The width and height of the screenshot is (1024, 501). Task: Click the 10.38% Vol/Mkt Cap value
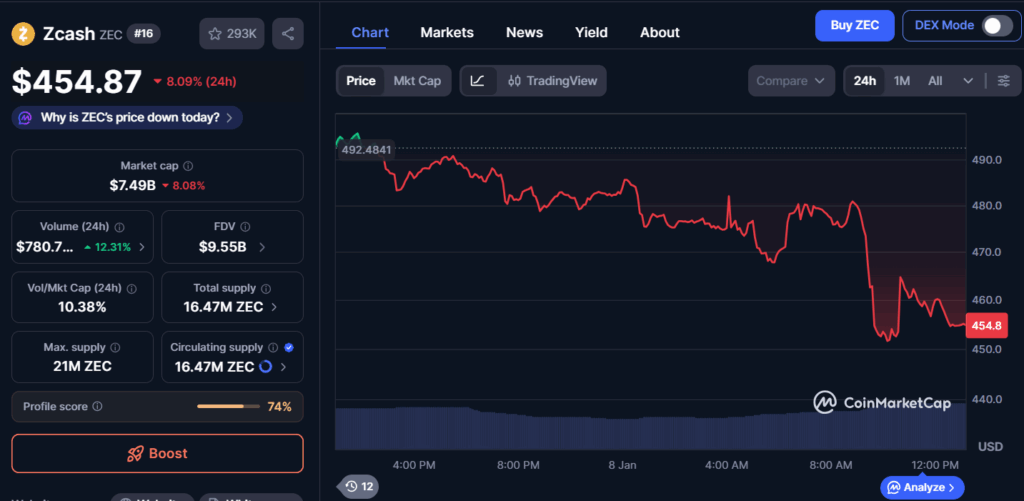(x=82, y=307)
